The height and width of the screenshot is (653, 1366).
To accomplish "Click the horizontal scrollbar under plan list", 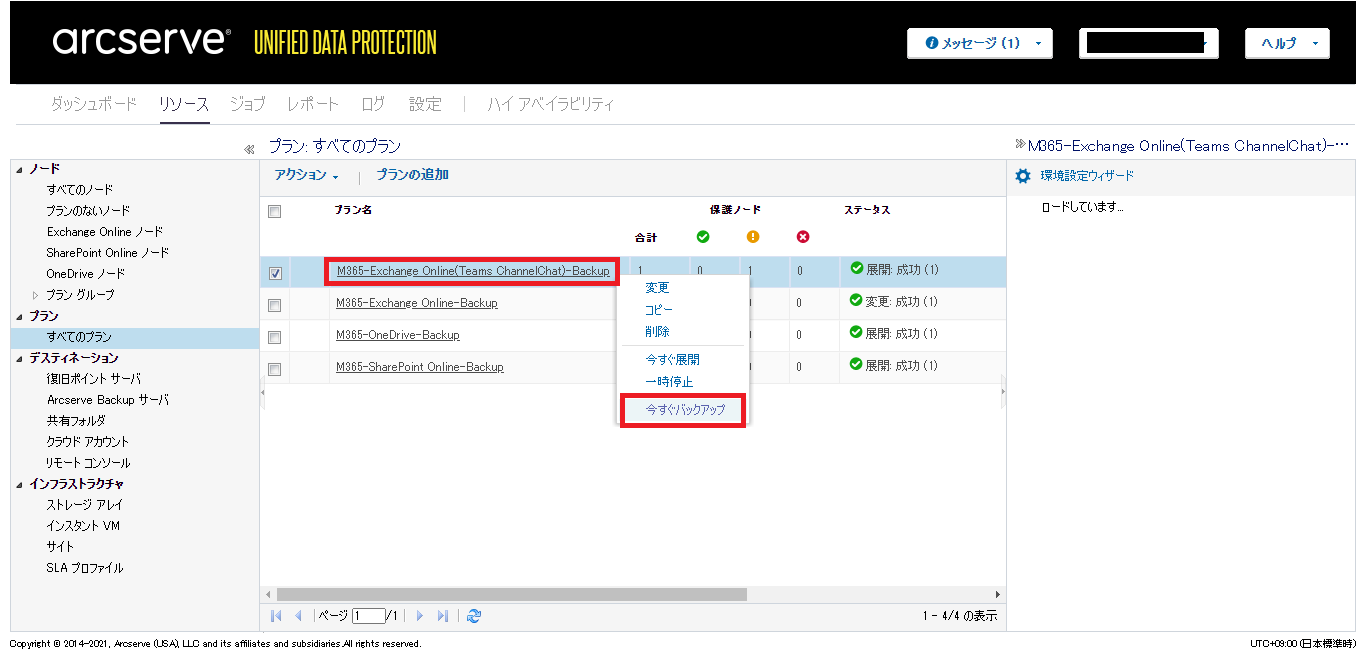I will [512, 594].
